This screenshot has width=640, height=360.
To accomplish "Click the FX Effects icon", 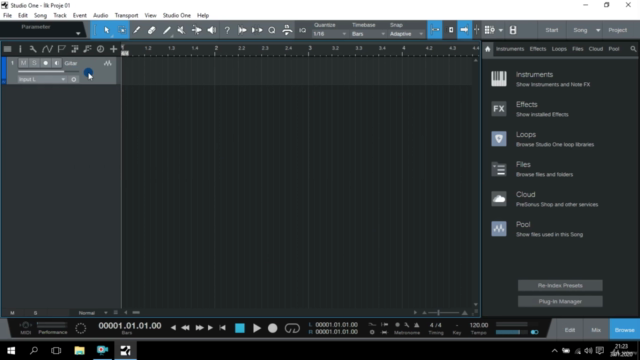I will [498, 109].
